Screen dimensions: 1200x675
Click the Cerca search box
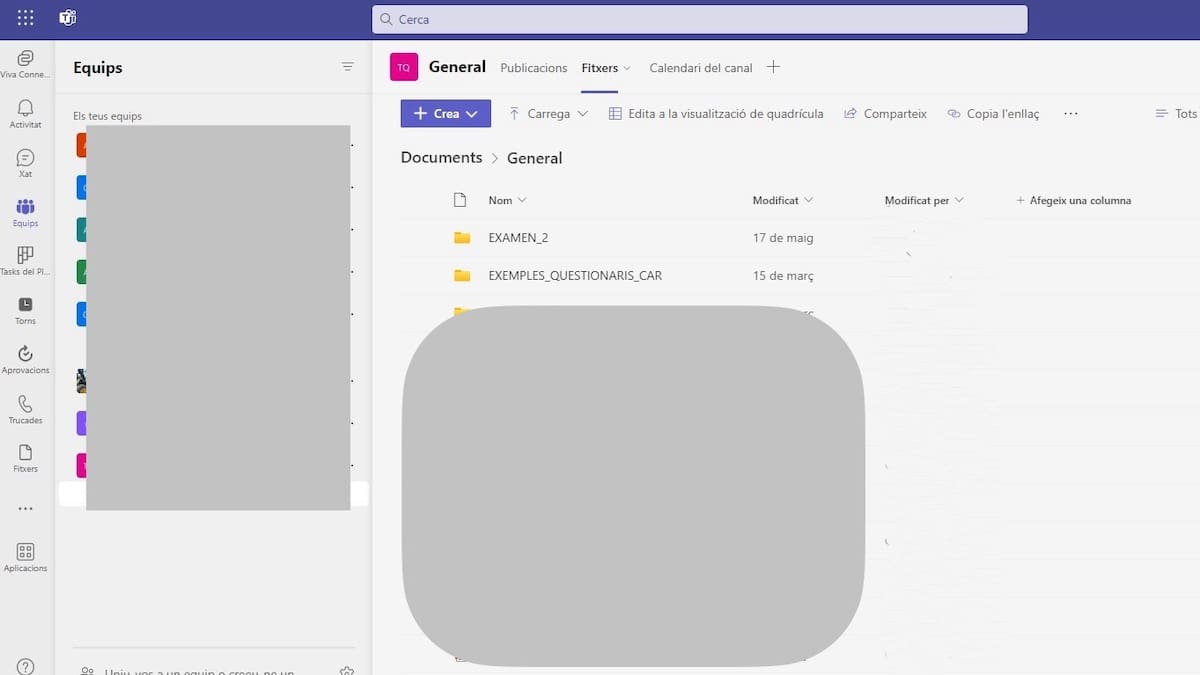(700, 19)
